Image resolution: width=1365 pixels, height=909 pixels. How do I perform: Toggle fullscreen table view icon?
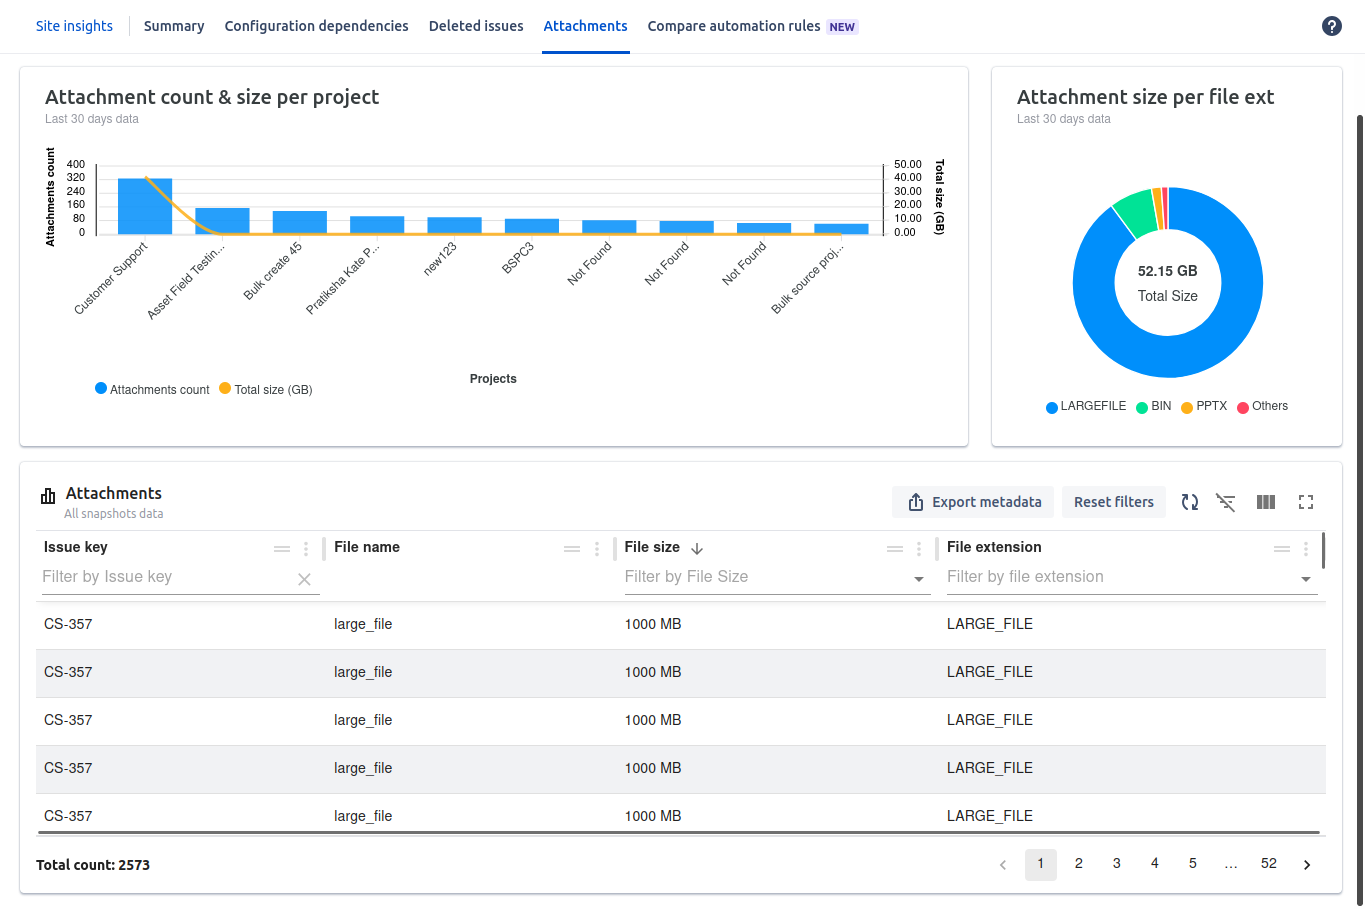[x=1306, y=502]
